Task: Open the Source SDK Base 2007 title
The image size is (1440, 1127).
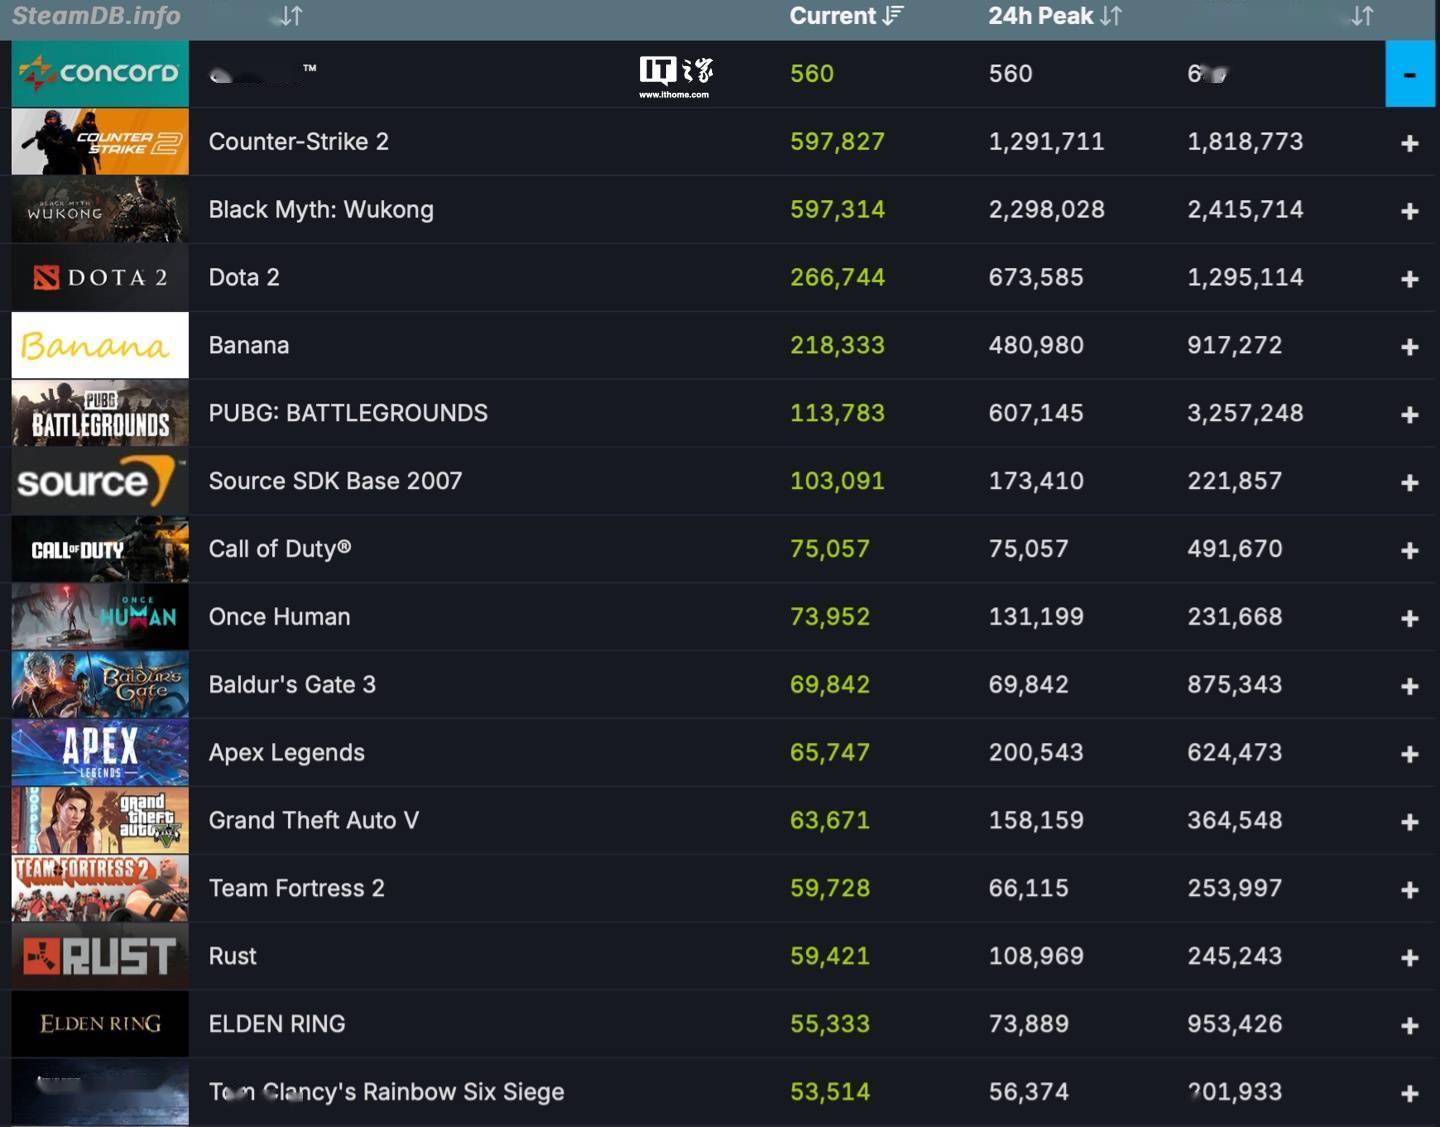Action: coord(335,481)
